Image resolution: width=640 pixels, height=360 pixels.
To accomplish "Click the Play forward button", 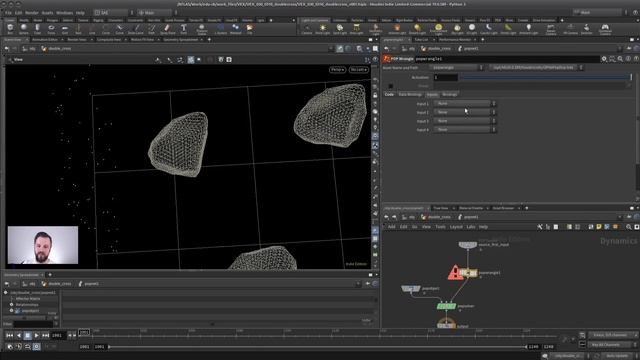I will pyautogui.click(x=36, y=335).
